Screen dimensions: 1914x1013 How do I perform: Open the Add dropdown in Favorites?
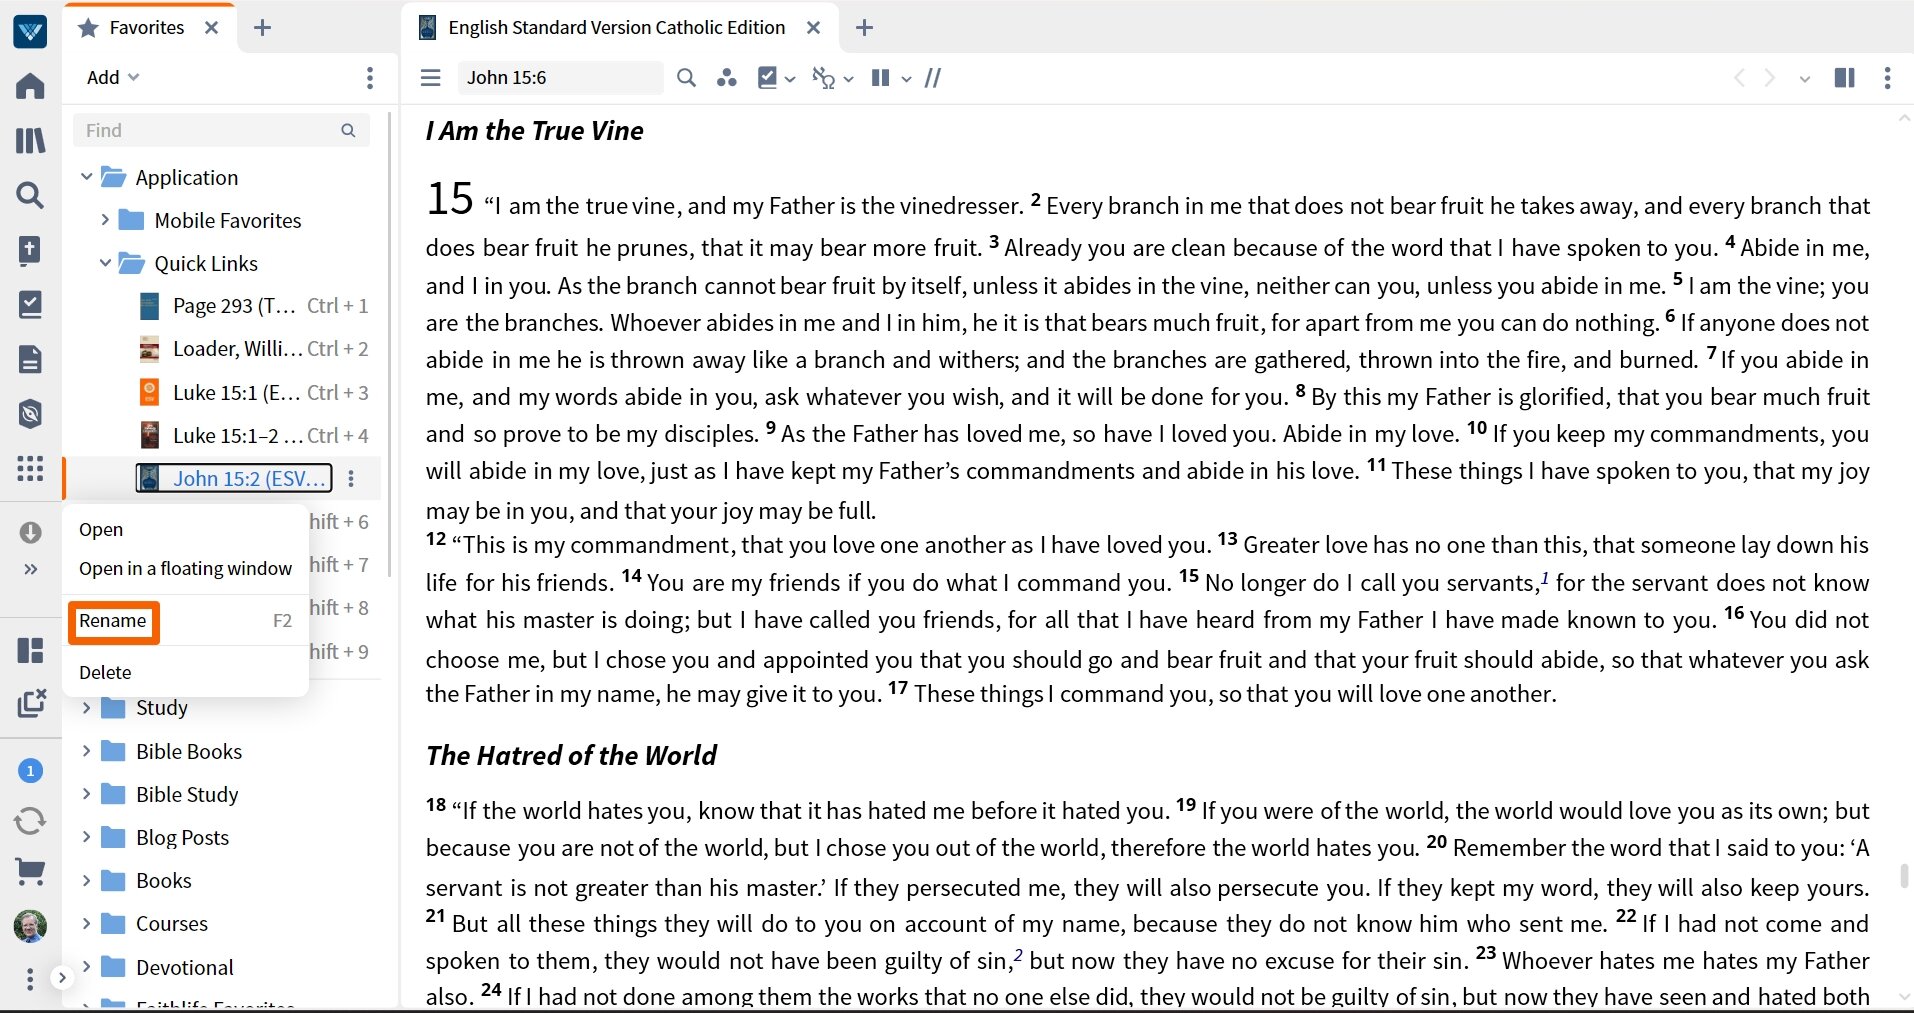(x=113, y=78)
